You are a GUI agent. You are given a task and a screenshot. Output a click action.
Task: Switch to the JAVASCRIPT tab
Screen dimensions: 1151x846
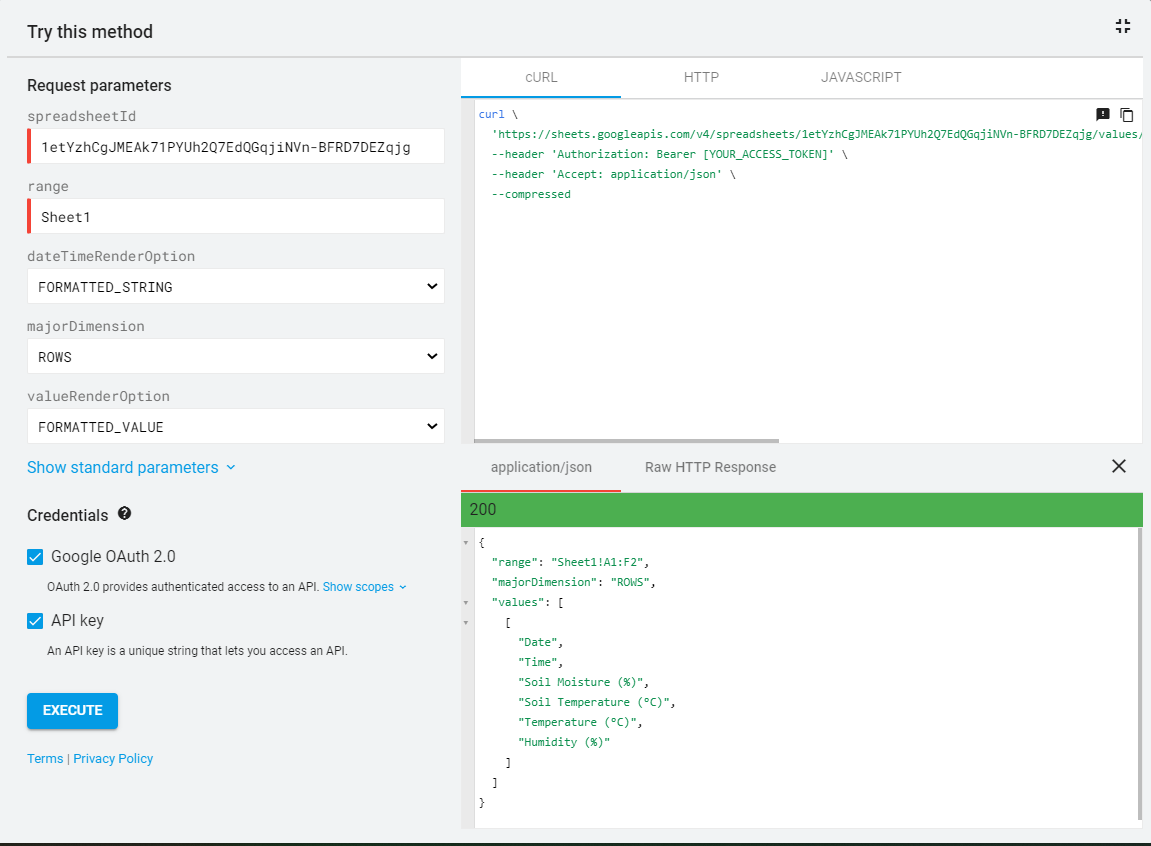point(861,78)
